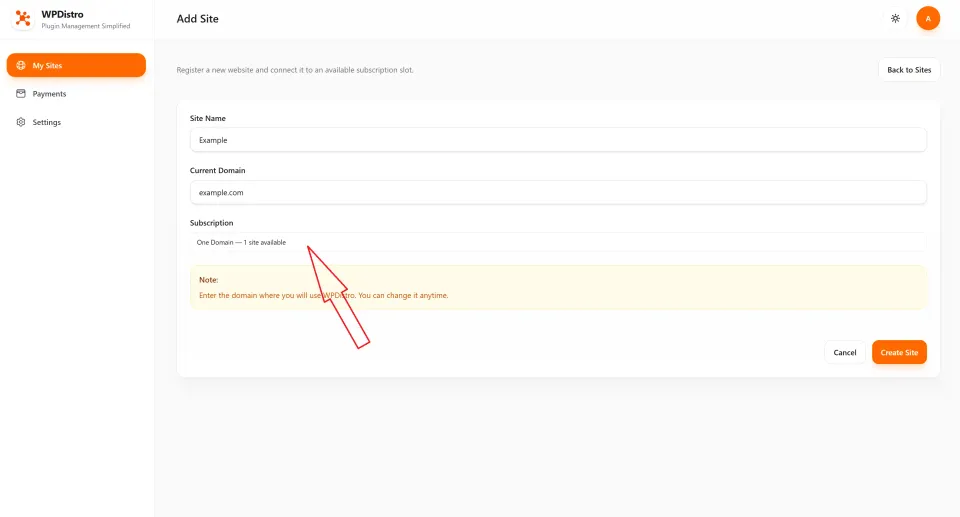Click the globe icon beside My Sites

pos(21,65)
